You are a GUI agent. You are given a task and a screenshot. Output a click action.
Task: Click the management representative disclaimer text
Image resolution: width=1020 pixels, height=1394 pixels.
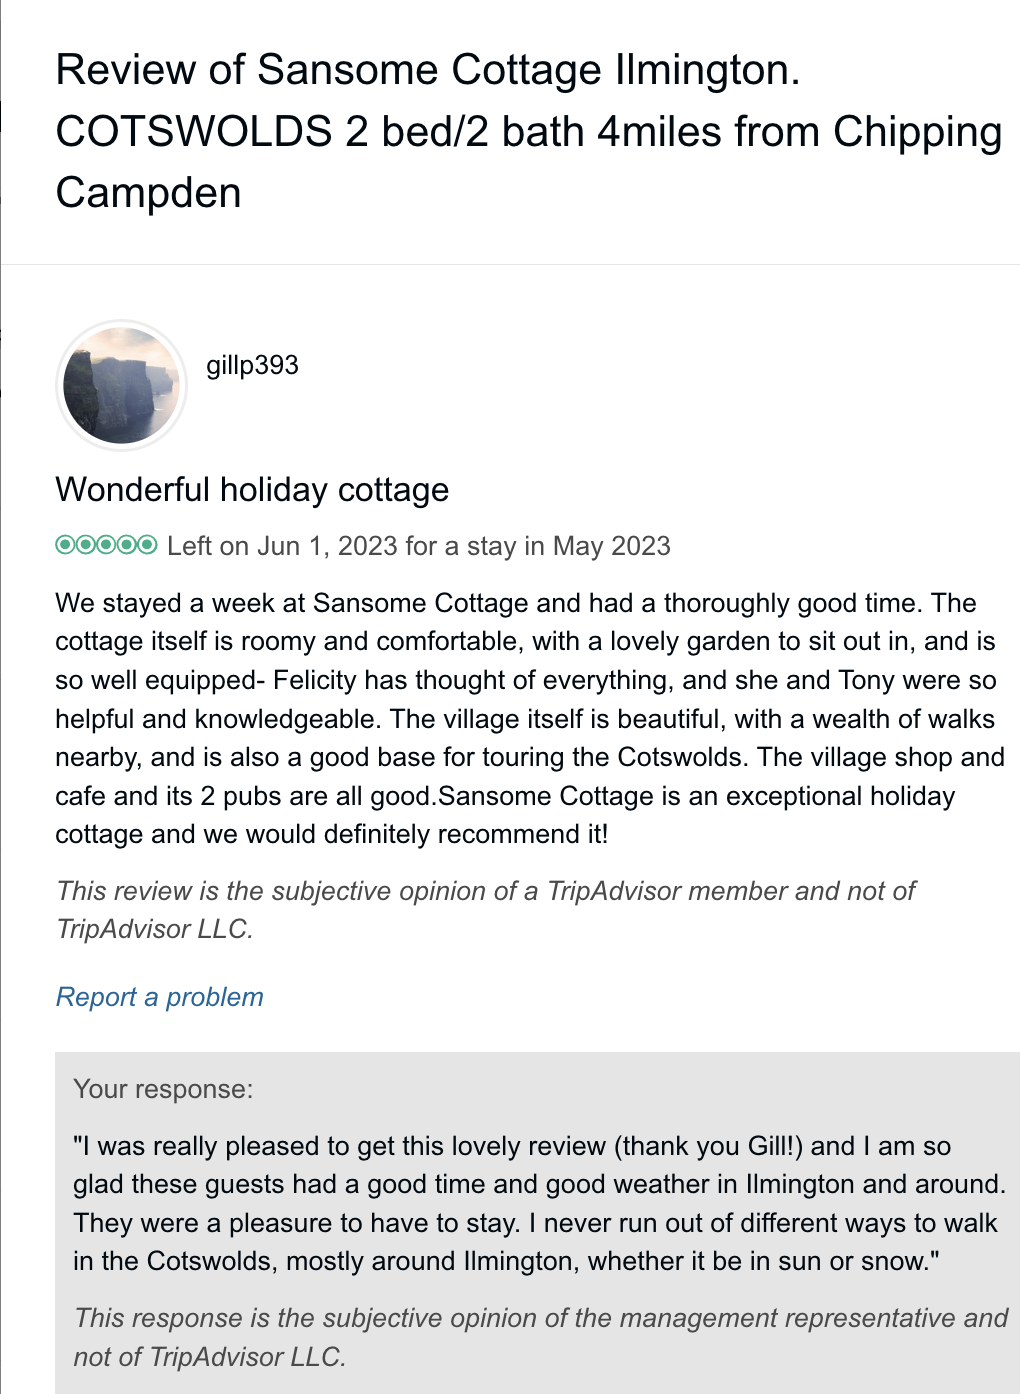point(540,1337)
